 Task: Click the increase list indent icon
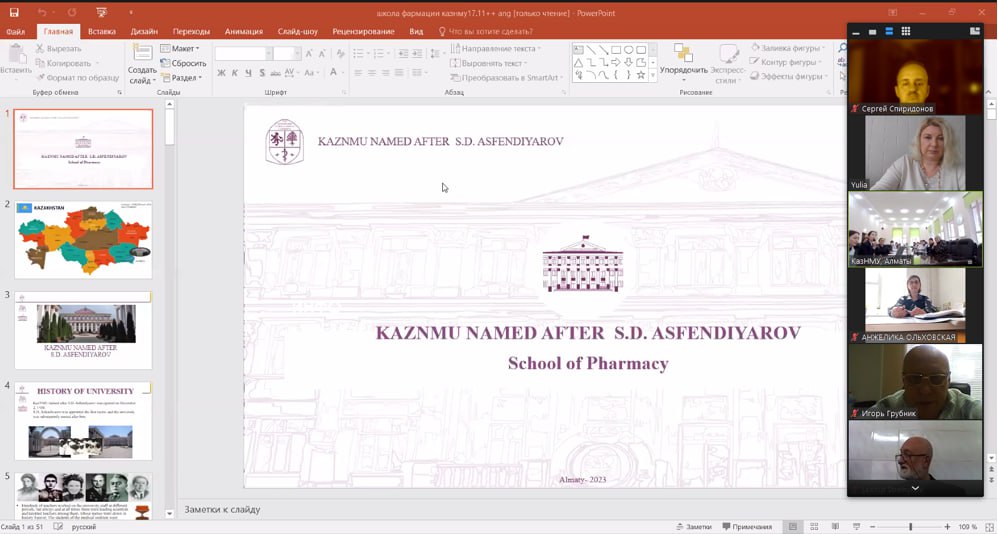(x=416, y=54)
